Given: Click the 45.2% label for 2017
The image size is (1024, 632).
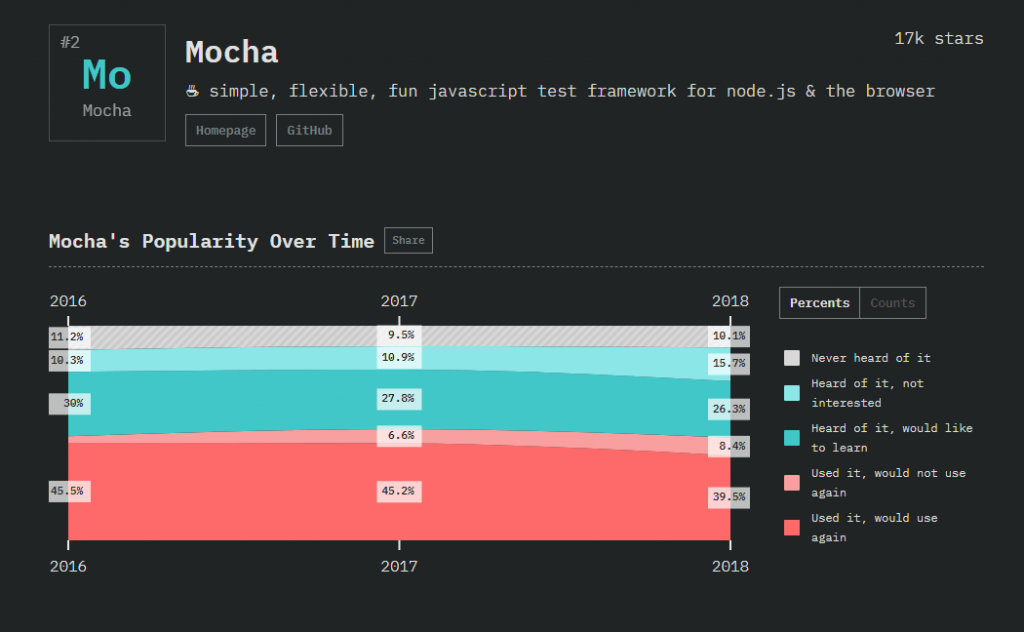Looking at the screenshot, I should pos(399,491).
